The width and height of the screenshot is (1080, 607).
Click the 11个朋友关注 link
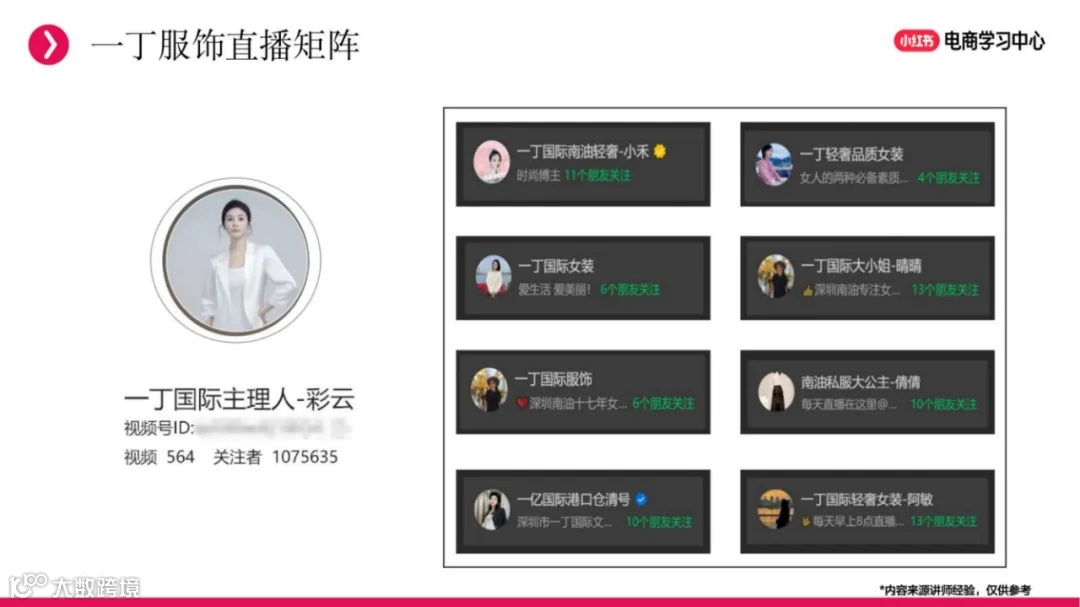click(597, 176)
